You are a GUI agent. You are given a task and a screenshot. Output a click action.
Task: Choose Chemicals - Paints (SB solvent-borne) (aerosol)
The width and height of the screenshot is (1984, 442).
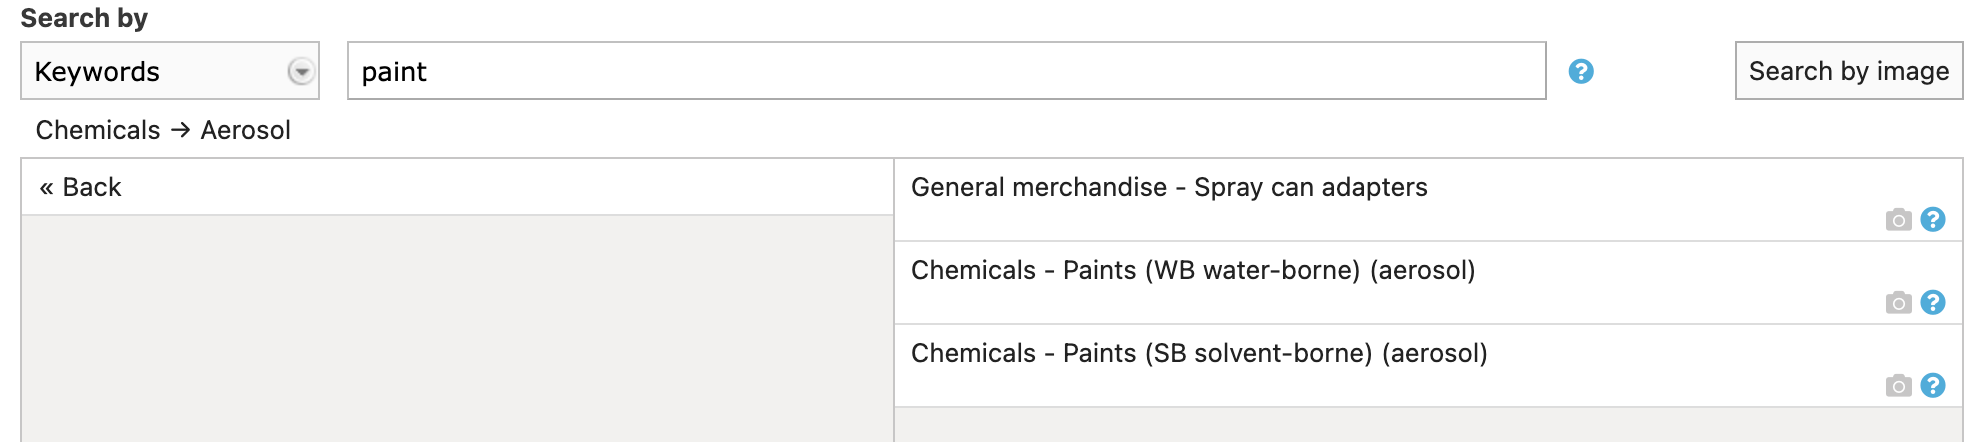click(1199, 353)
